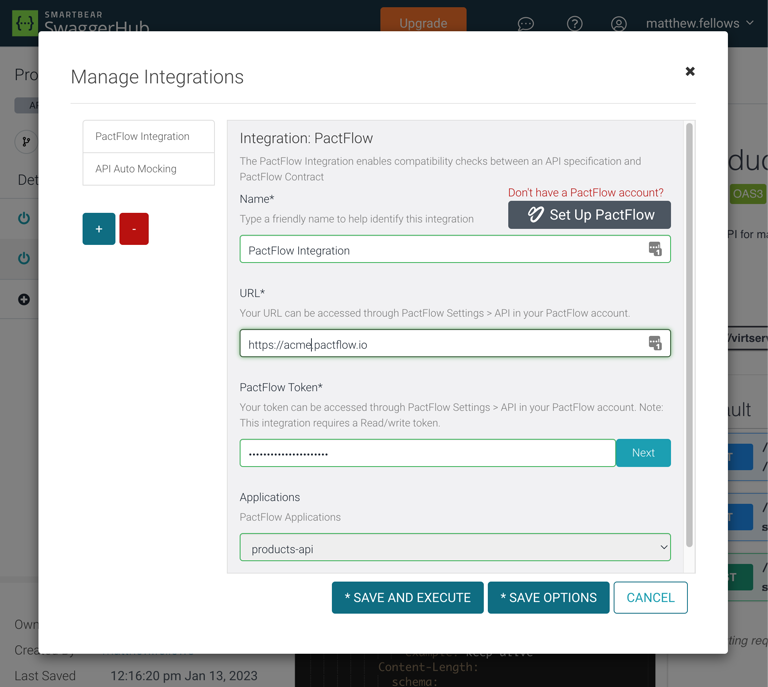
Task: Click the user profile avatar icon
Action: (619, 23)
